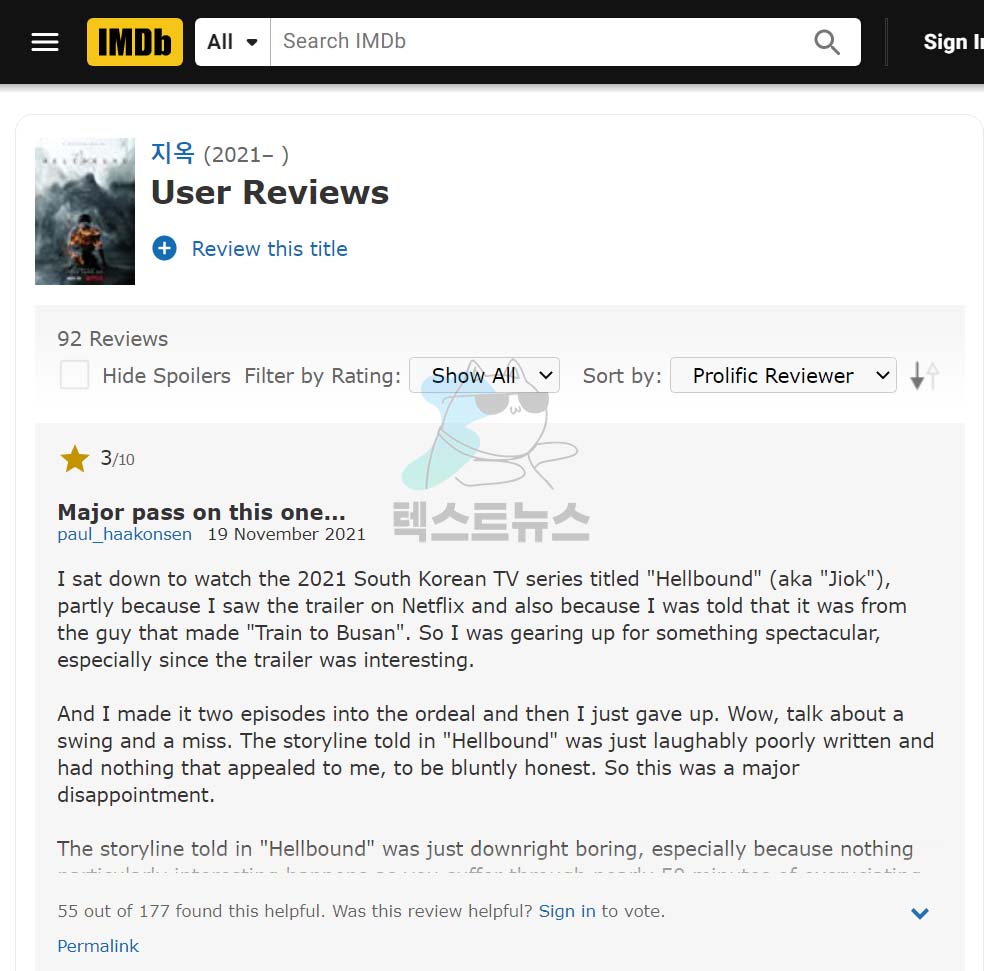Toggle the sort order arrows

[x=924, y=375]
